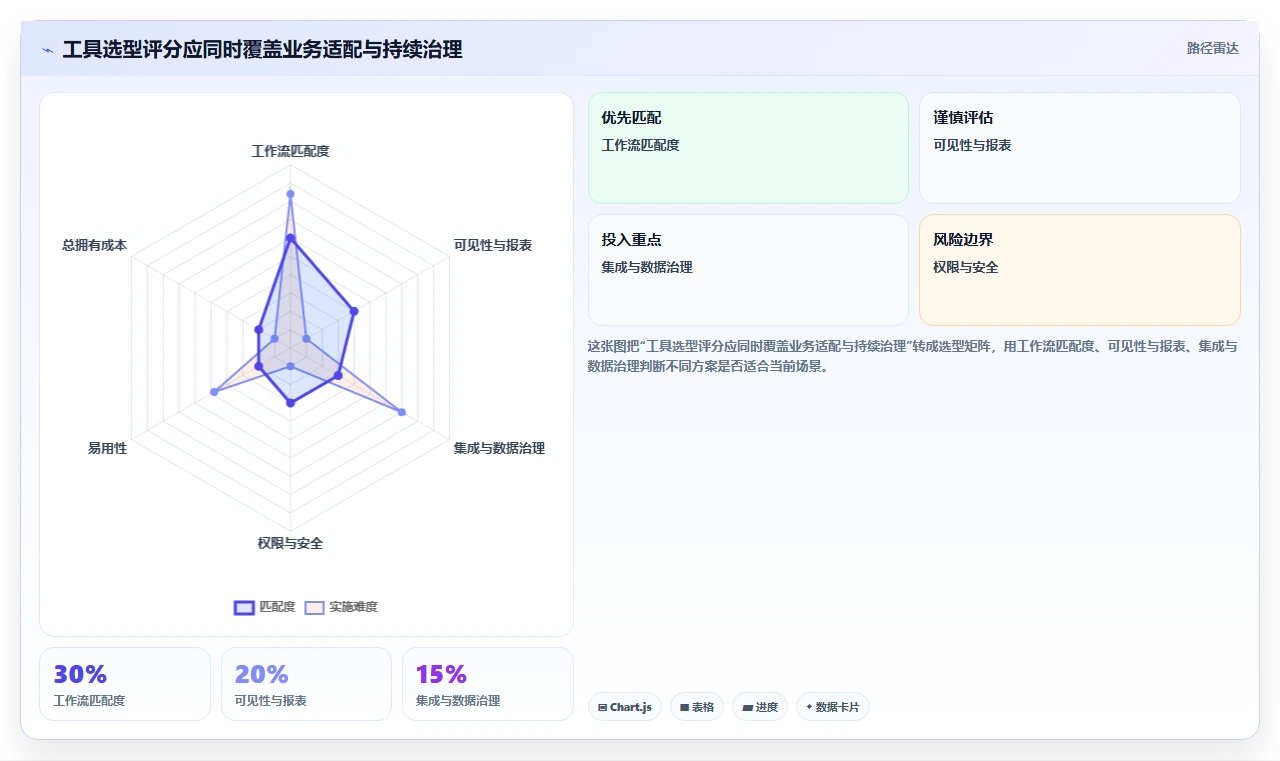Open the 投入重点 card
Image resolution: width=1280 pixels, height=761 pixels.
pos(748,270)
